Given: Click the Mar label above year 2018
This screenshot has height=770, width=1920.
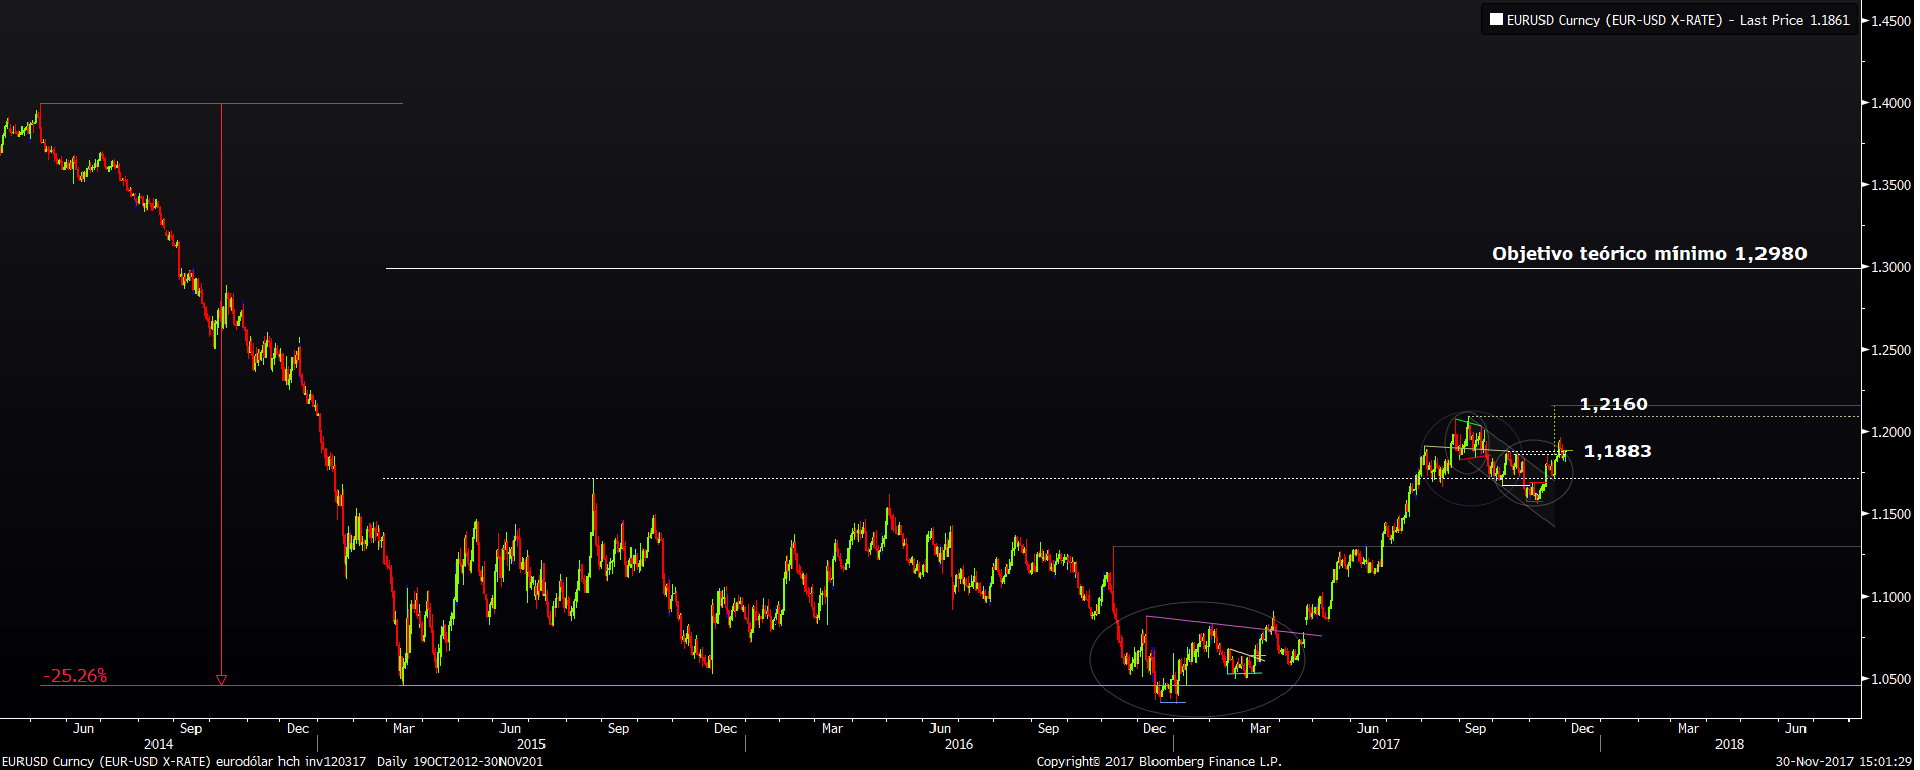Looking at the screenshot, I should coord(1688,728).
